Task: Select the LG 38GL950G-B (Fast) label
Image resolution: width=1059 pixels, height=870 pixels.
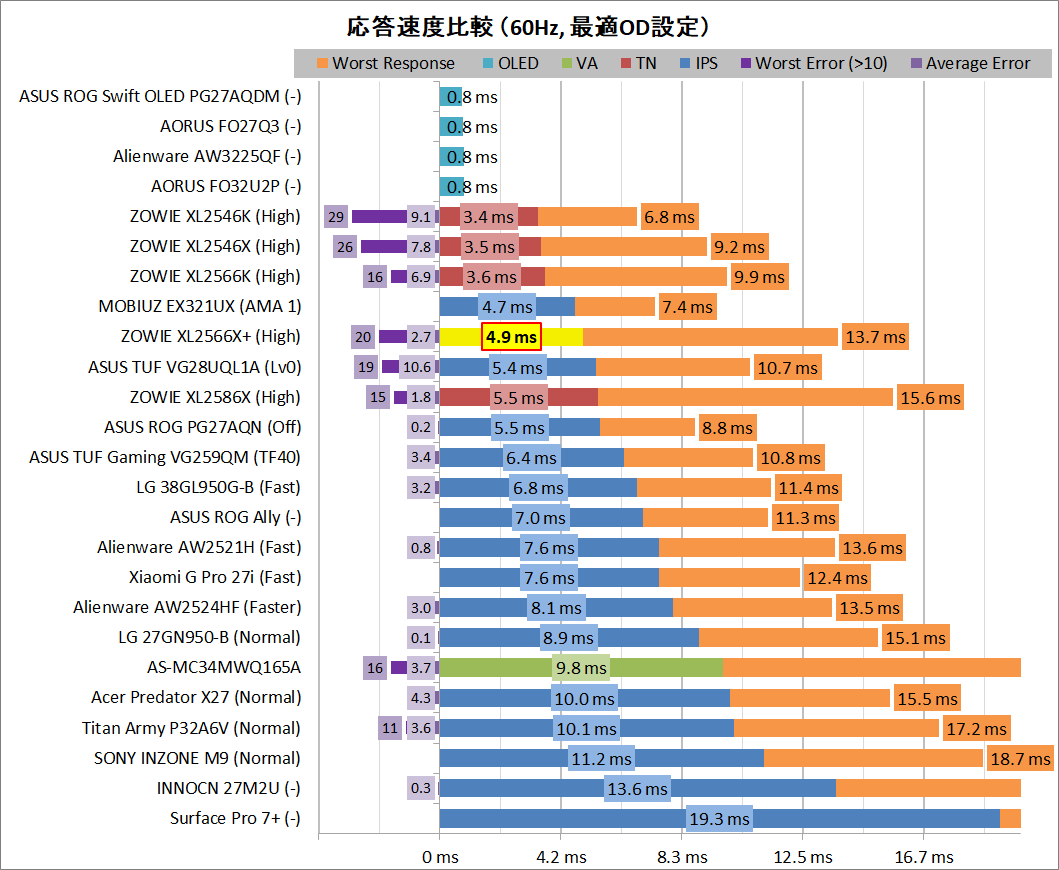Action: point(219,488)
